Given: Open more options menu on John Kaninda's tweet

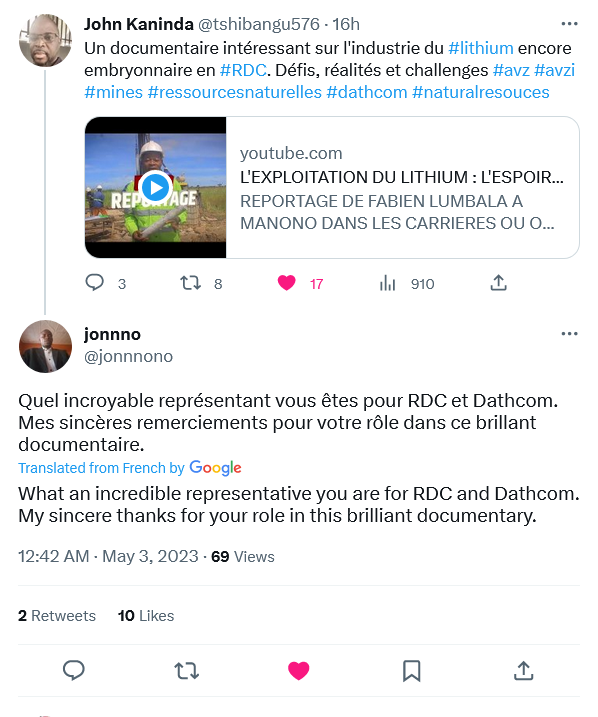Looking at the screenshot, I should 569,24.
